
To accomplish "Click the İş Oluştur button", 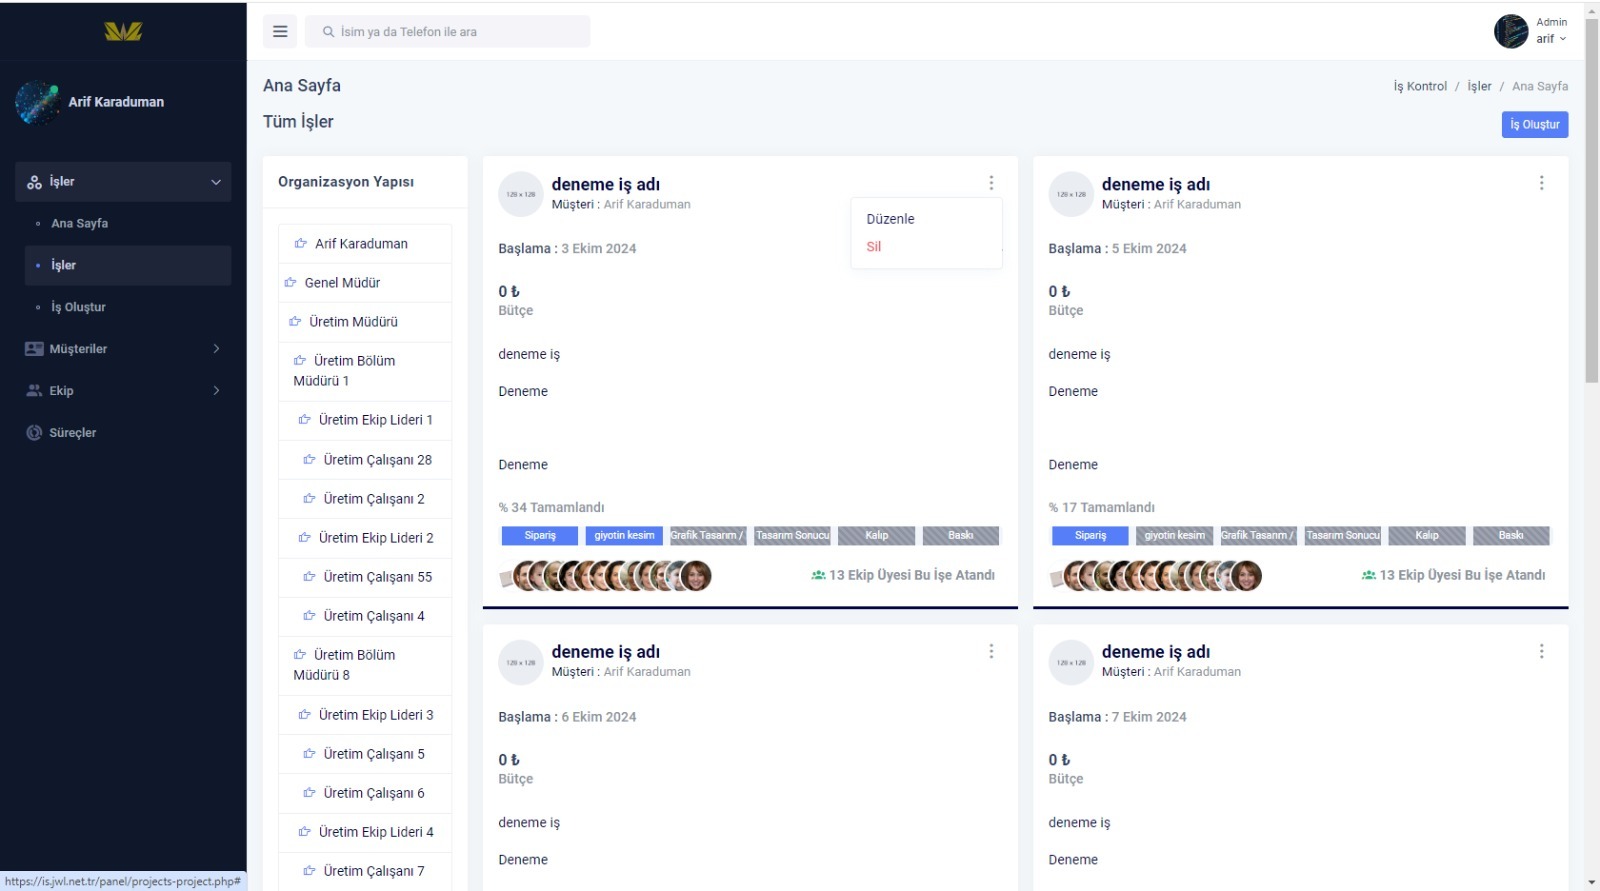I will point(1534,125).
